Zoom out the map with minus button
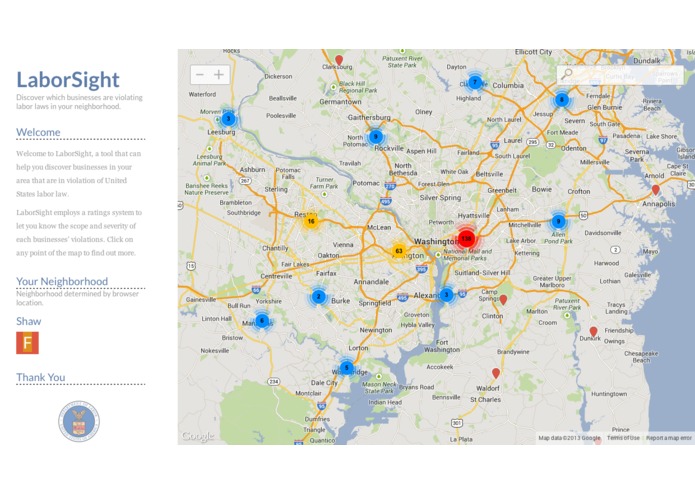The width and height of the screenshot is (695, 494). point(200,75)
